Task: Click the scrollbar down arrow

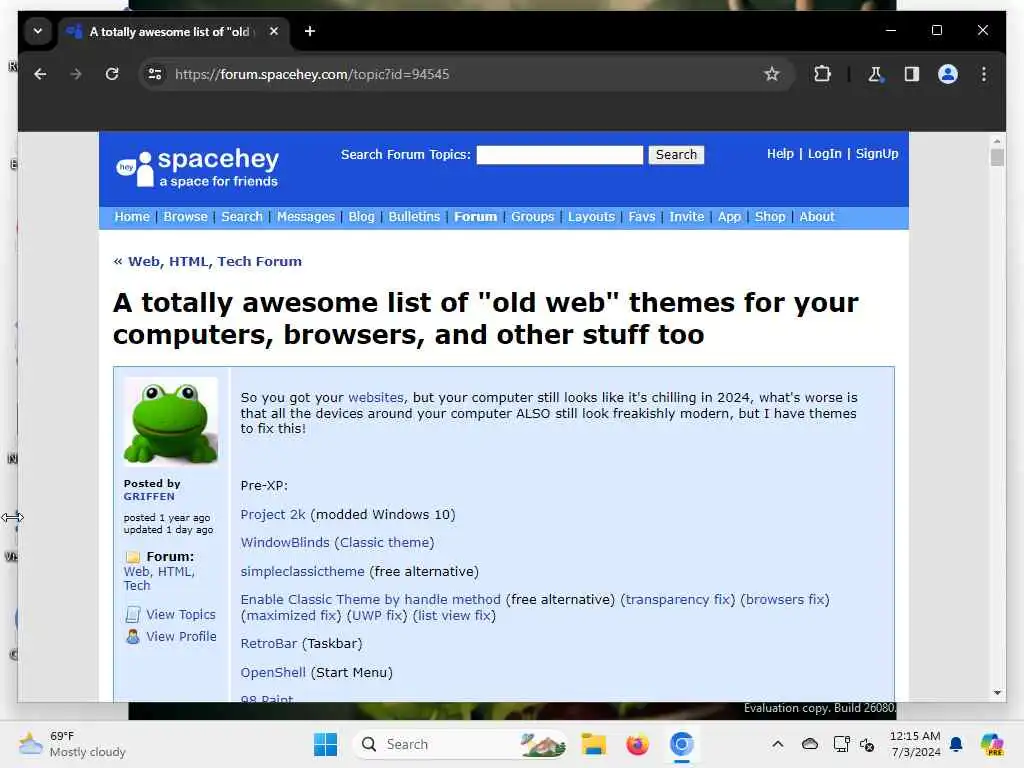Action: click(997, 692)
